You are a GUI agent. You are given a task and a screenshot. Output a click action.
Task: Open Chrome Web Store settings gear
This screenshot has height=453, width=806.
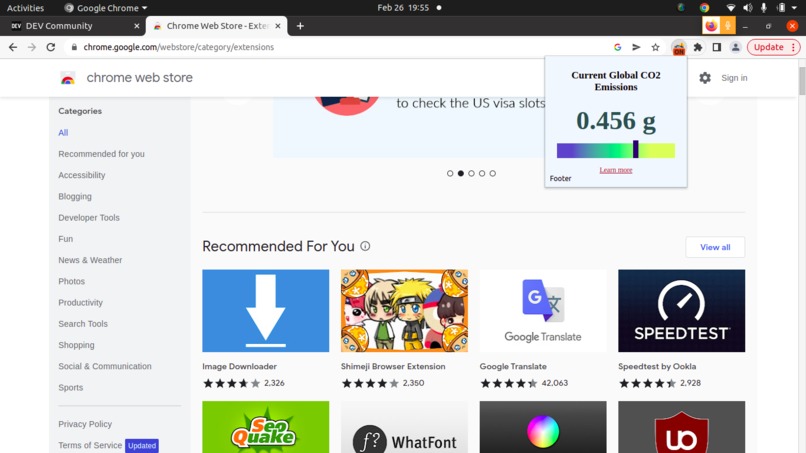705,78
